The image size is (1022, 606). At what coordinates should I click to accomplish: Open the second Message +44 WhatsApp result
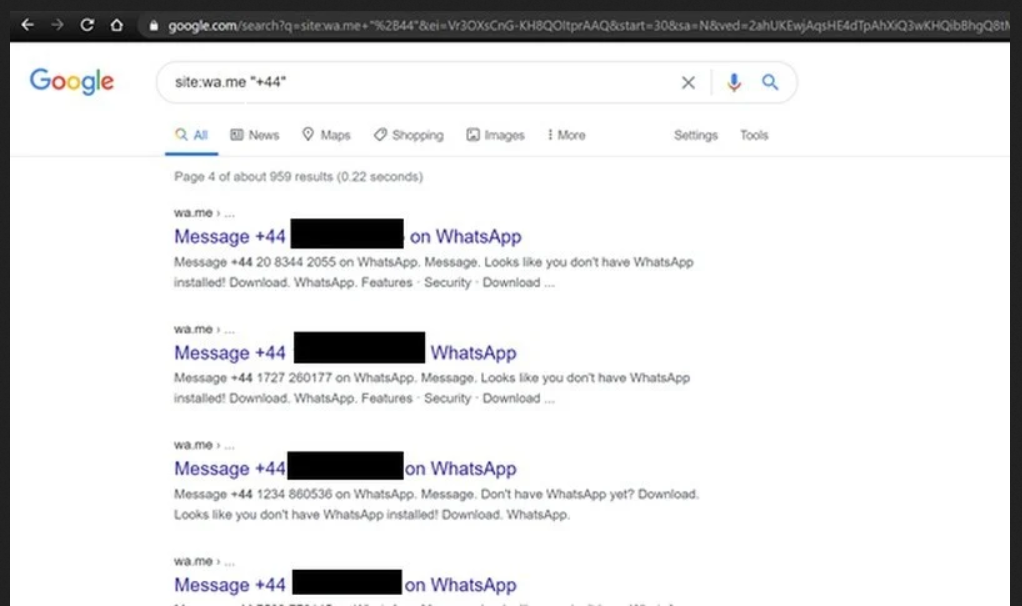point(345,353)
